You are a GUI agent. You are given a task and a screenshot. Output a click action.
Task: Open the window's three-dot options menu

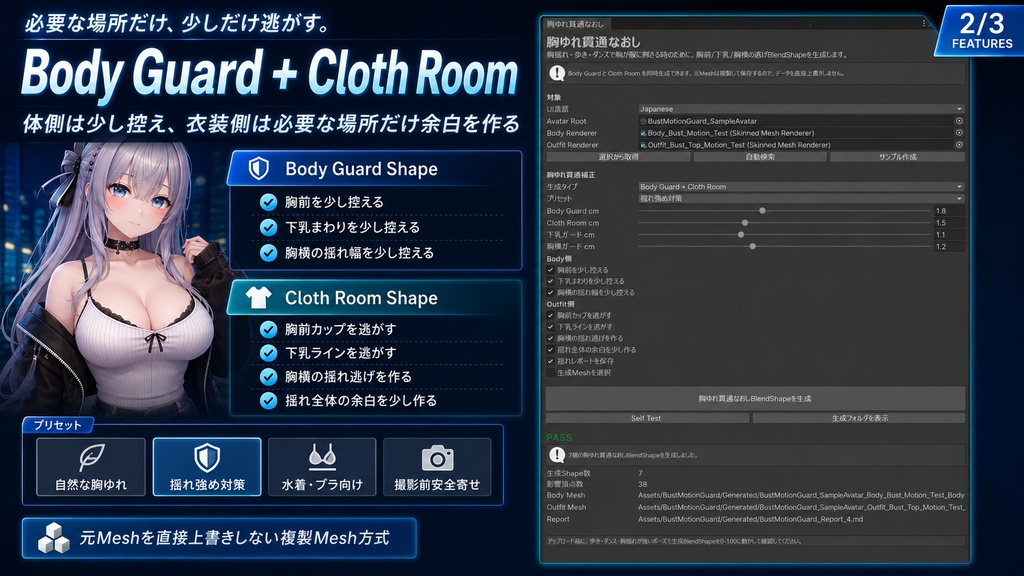tap(923, 23)
